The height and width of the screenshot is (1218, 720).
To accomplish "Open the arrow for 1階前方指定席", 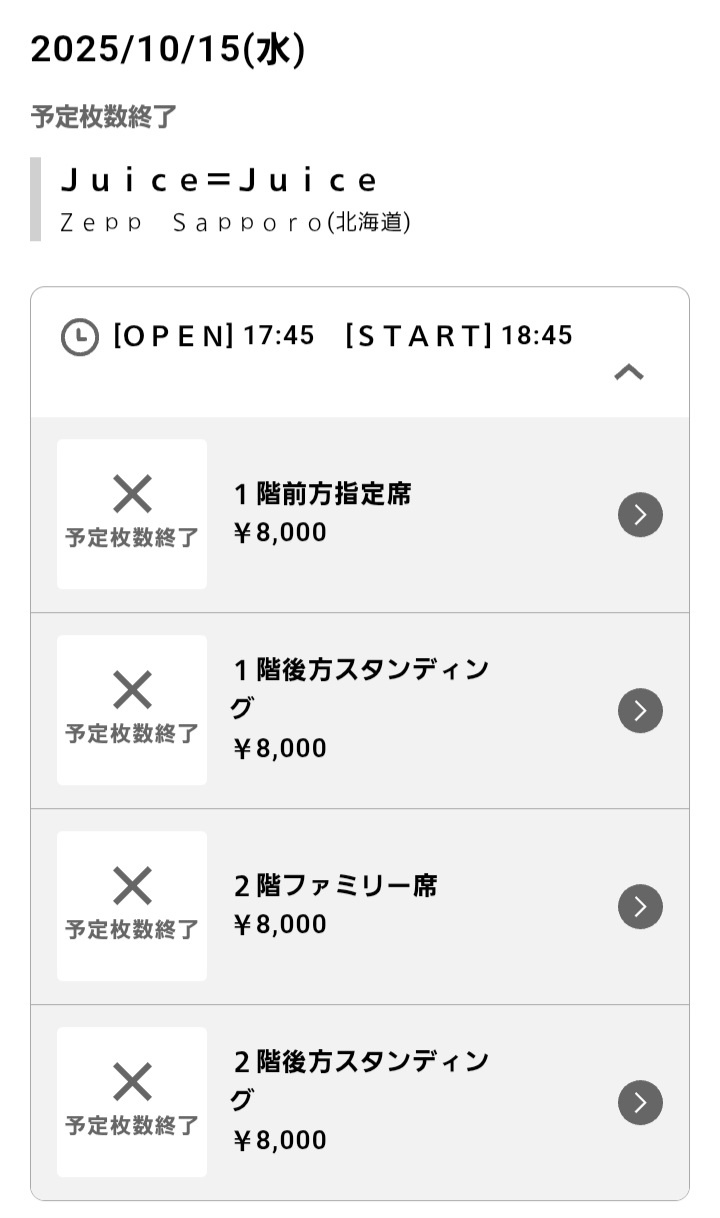I will pos(640,515).
